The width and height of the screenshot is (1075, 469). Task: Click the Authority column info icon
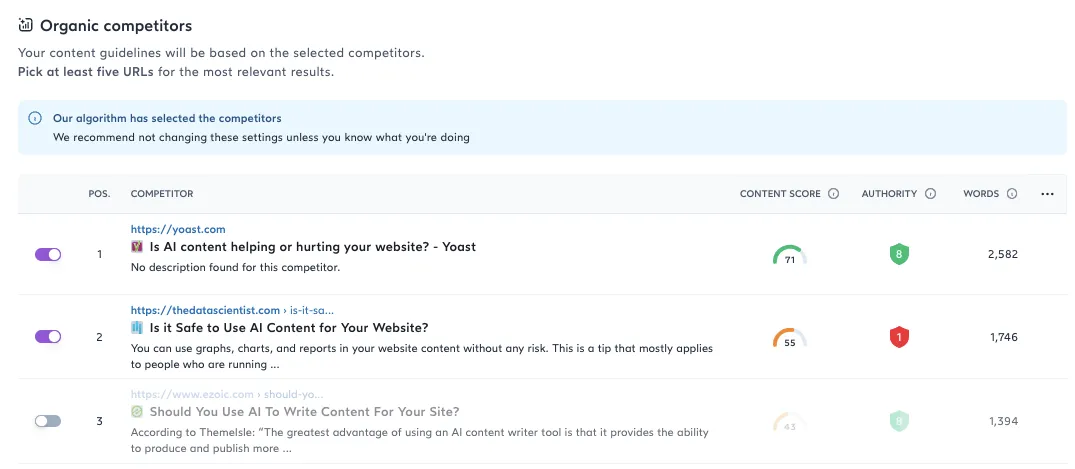(x=930, y=194)
